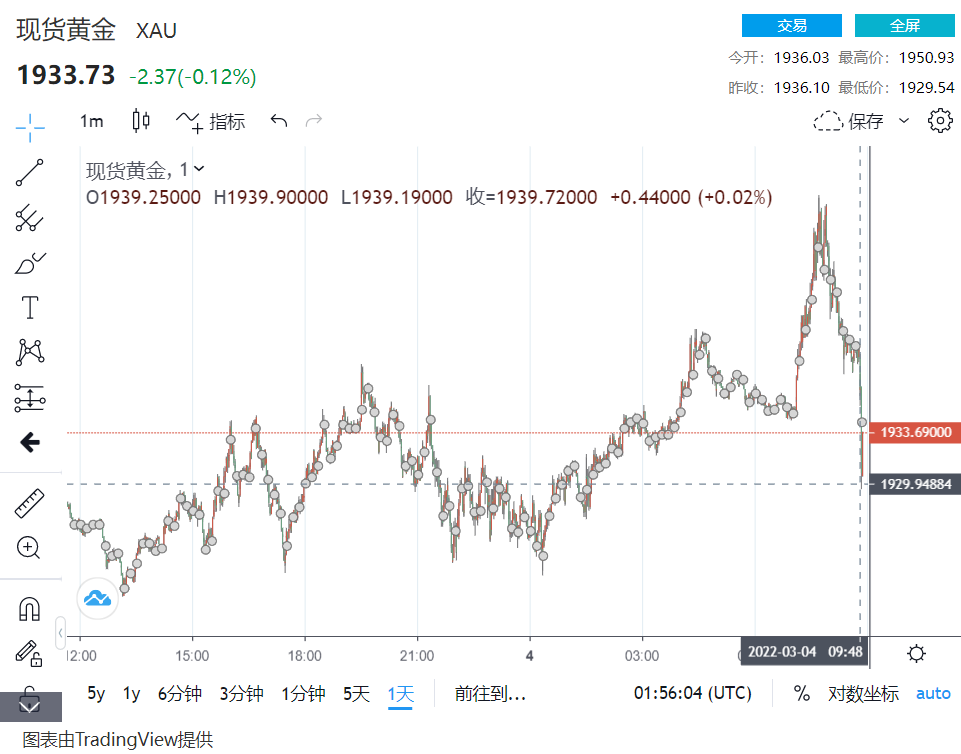Select the brush drawing tool

(30, 263)
